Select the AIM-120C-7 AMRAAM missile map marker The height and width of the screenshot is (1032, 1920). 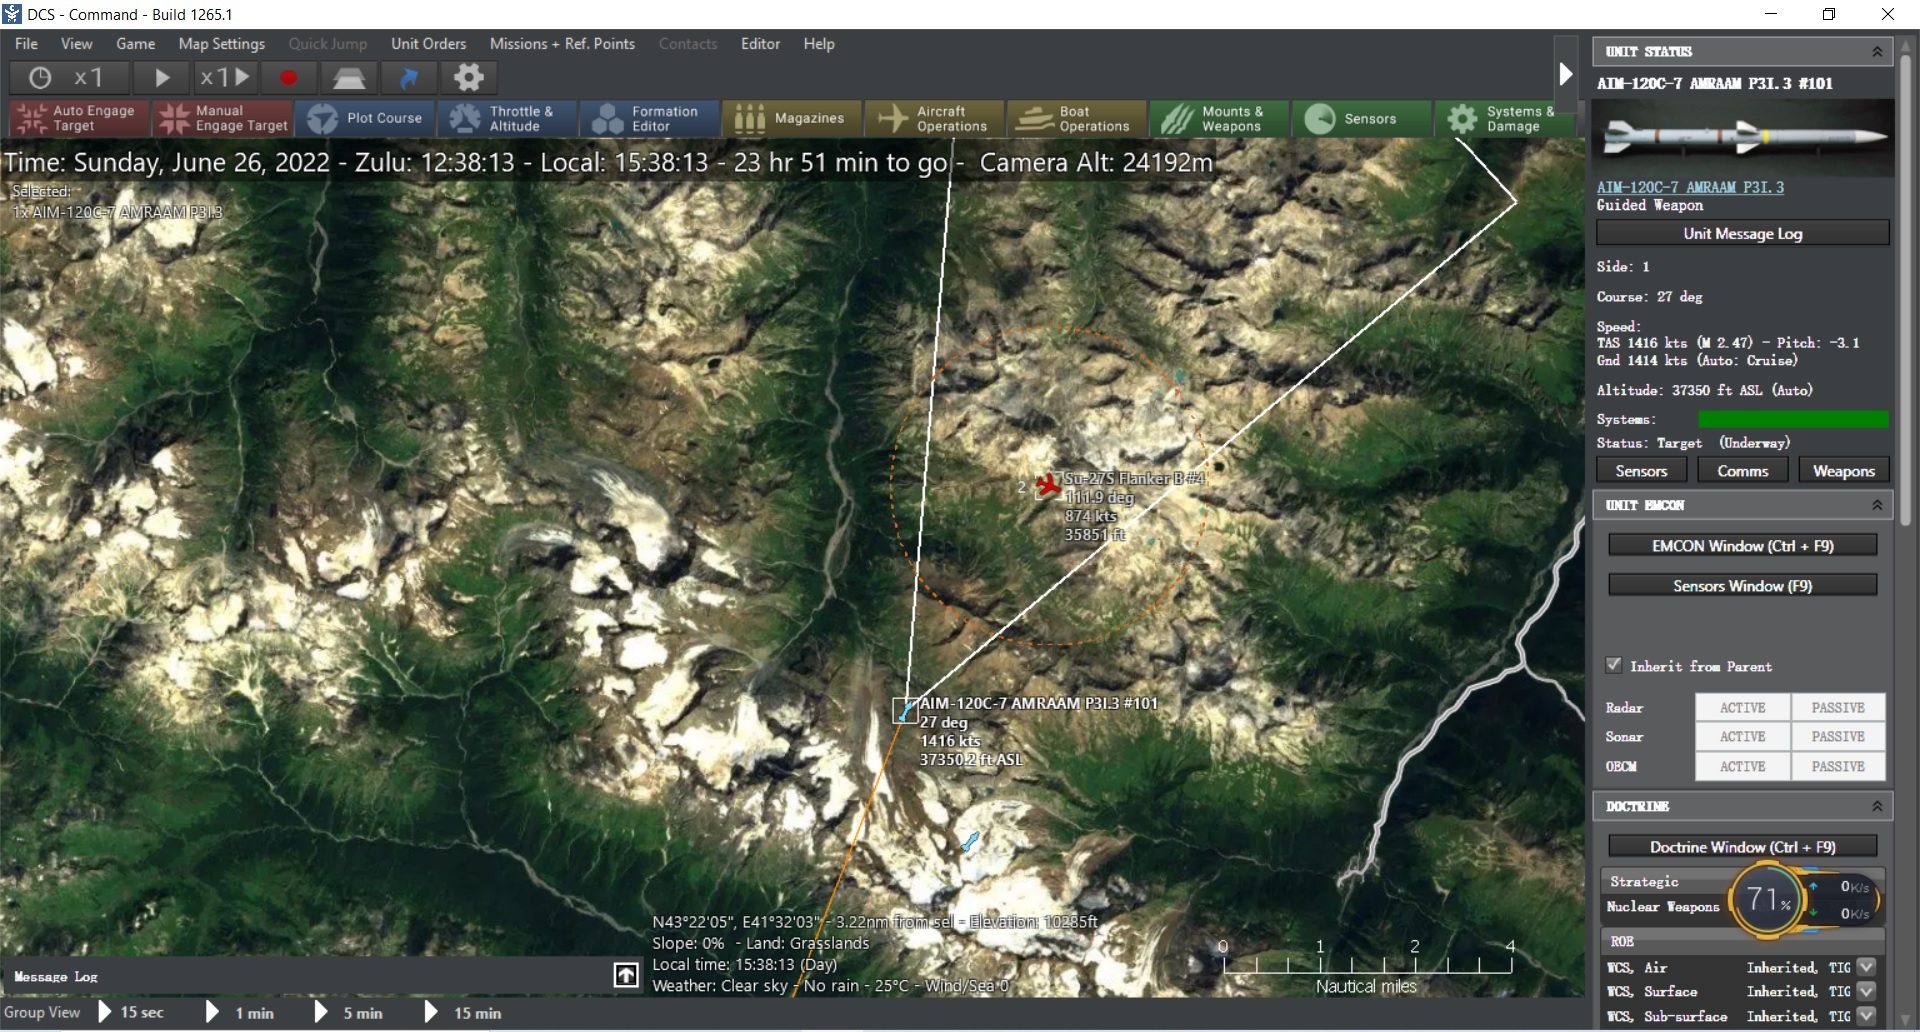(905, 711)
